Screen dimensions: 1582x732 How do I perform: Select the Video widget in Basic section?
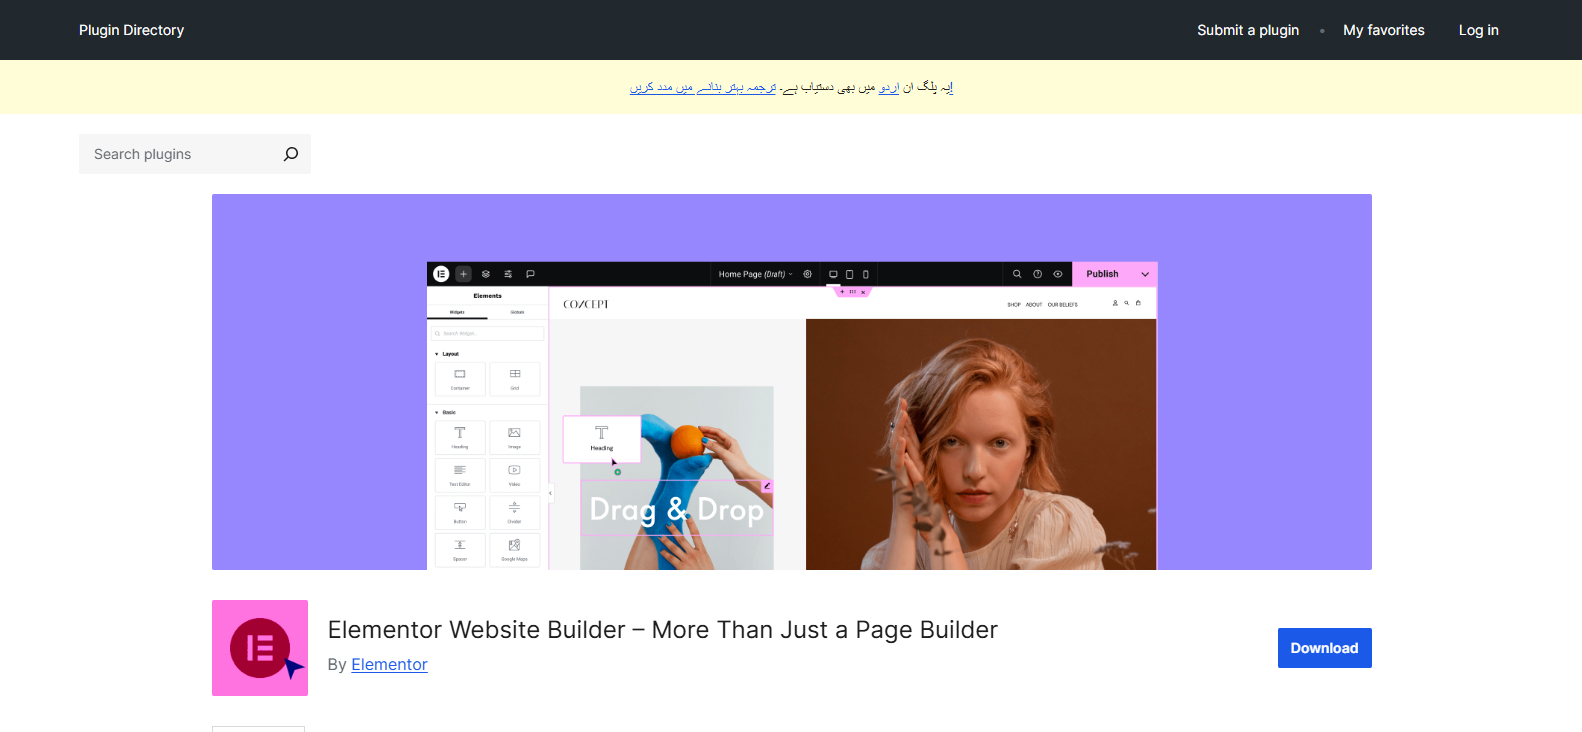coord(514,474)
